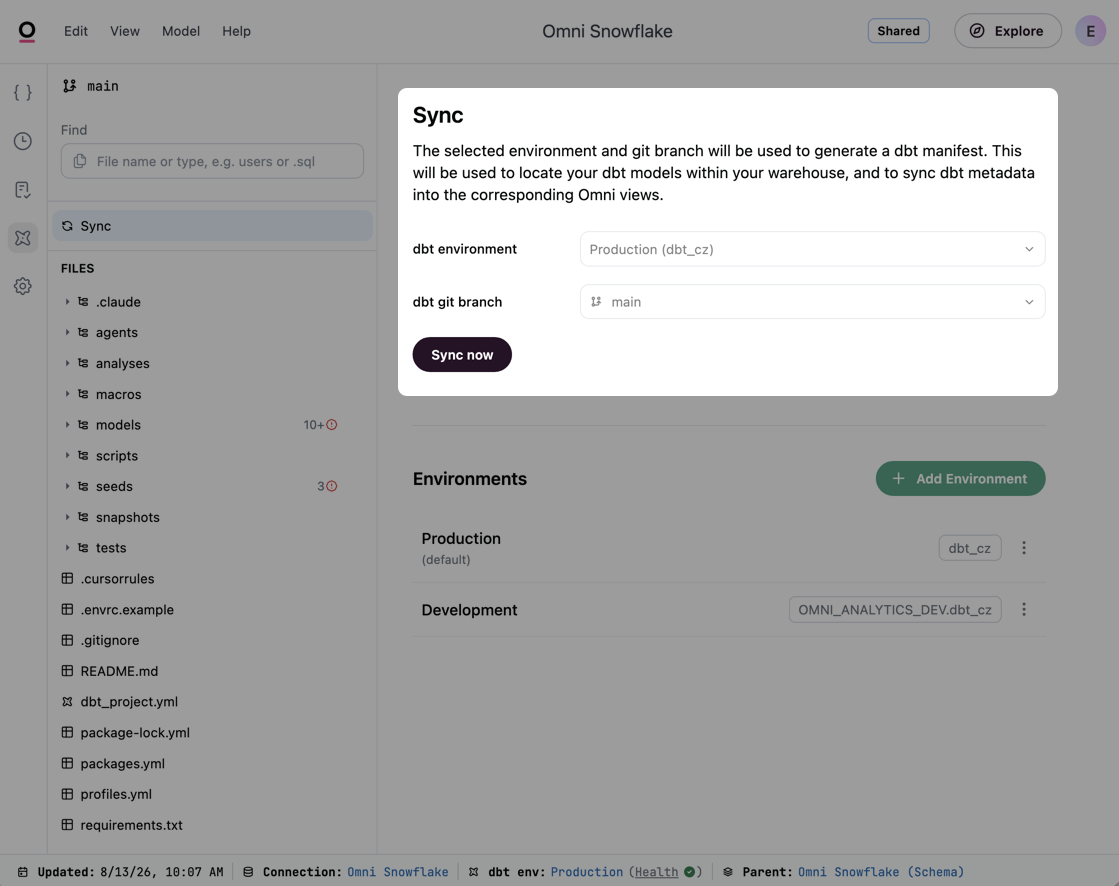The width and height of the screenshot is (1119, 886).
Task: Open the user avatar E
Action: (1090, 31)
